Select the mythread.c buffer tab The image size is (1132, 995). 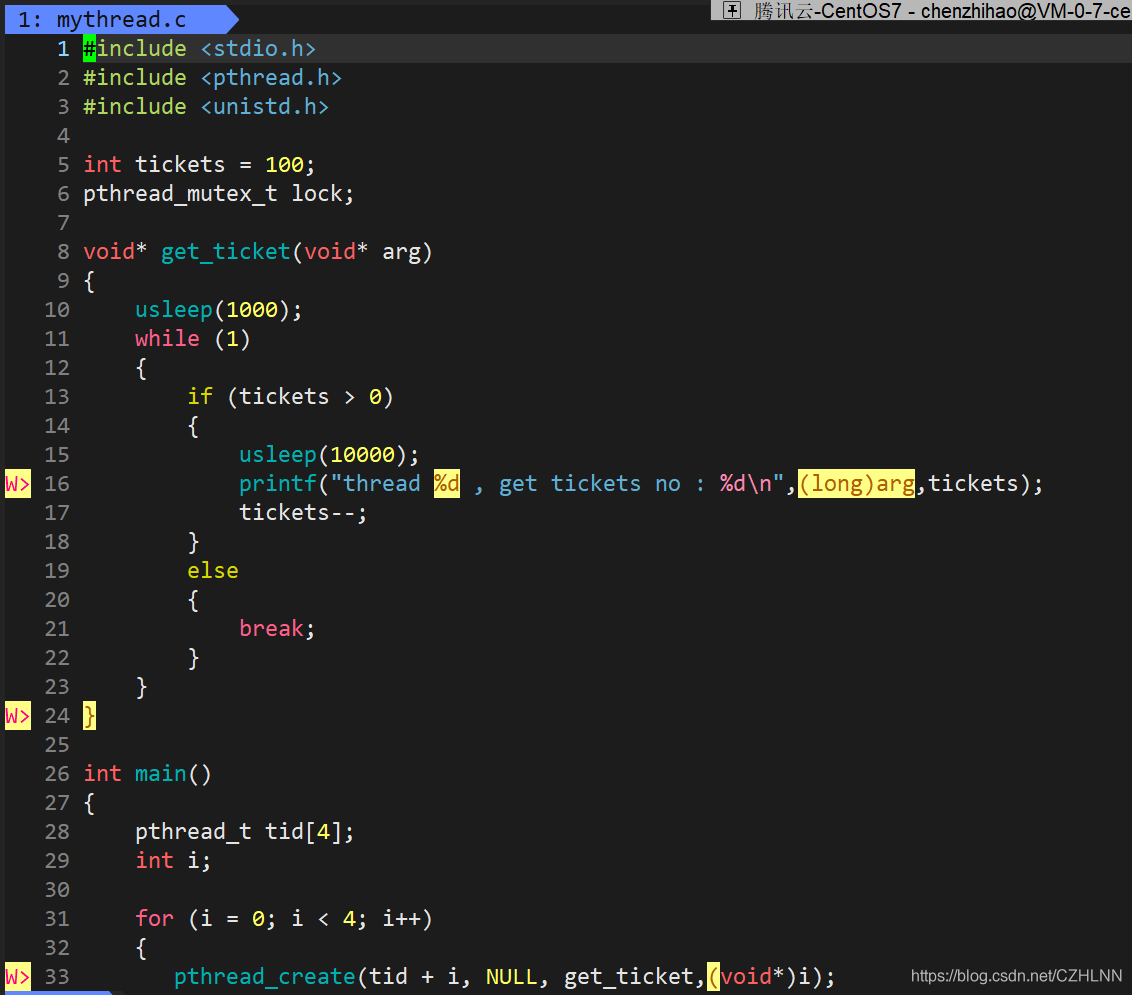[116, 19]
